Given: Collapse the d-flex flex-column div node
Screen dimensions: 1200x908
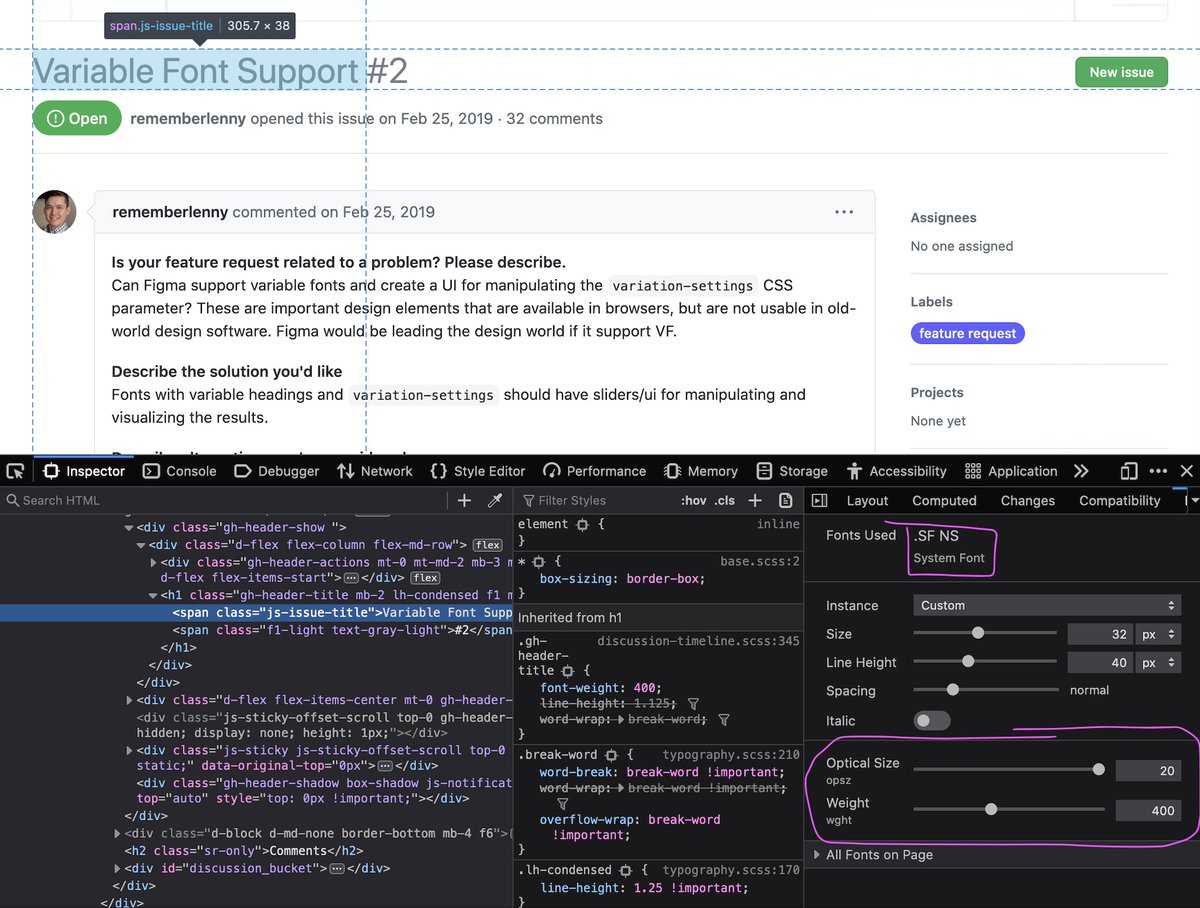Looking at the screenshot, I should point(141,545).
